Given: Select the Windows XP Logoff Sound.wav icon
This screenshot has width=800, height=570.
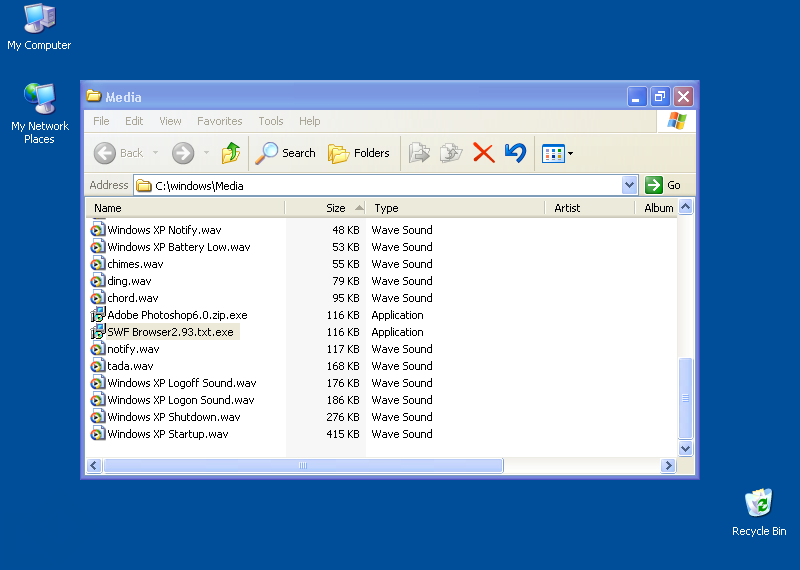Looking at the screenshot, I should 97,383.
